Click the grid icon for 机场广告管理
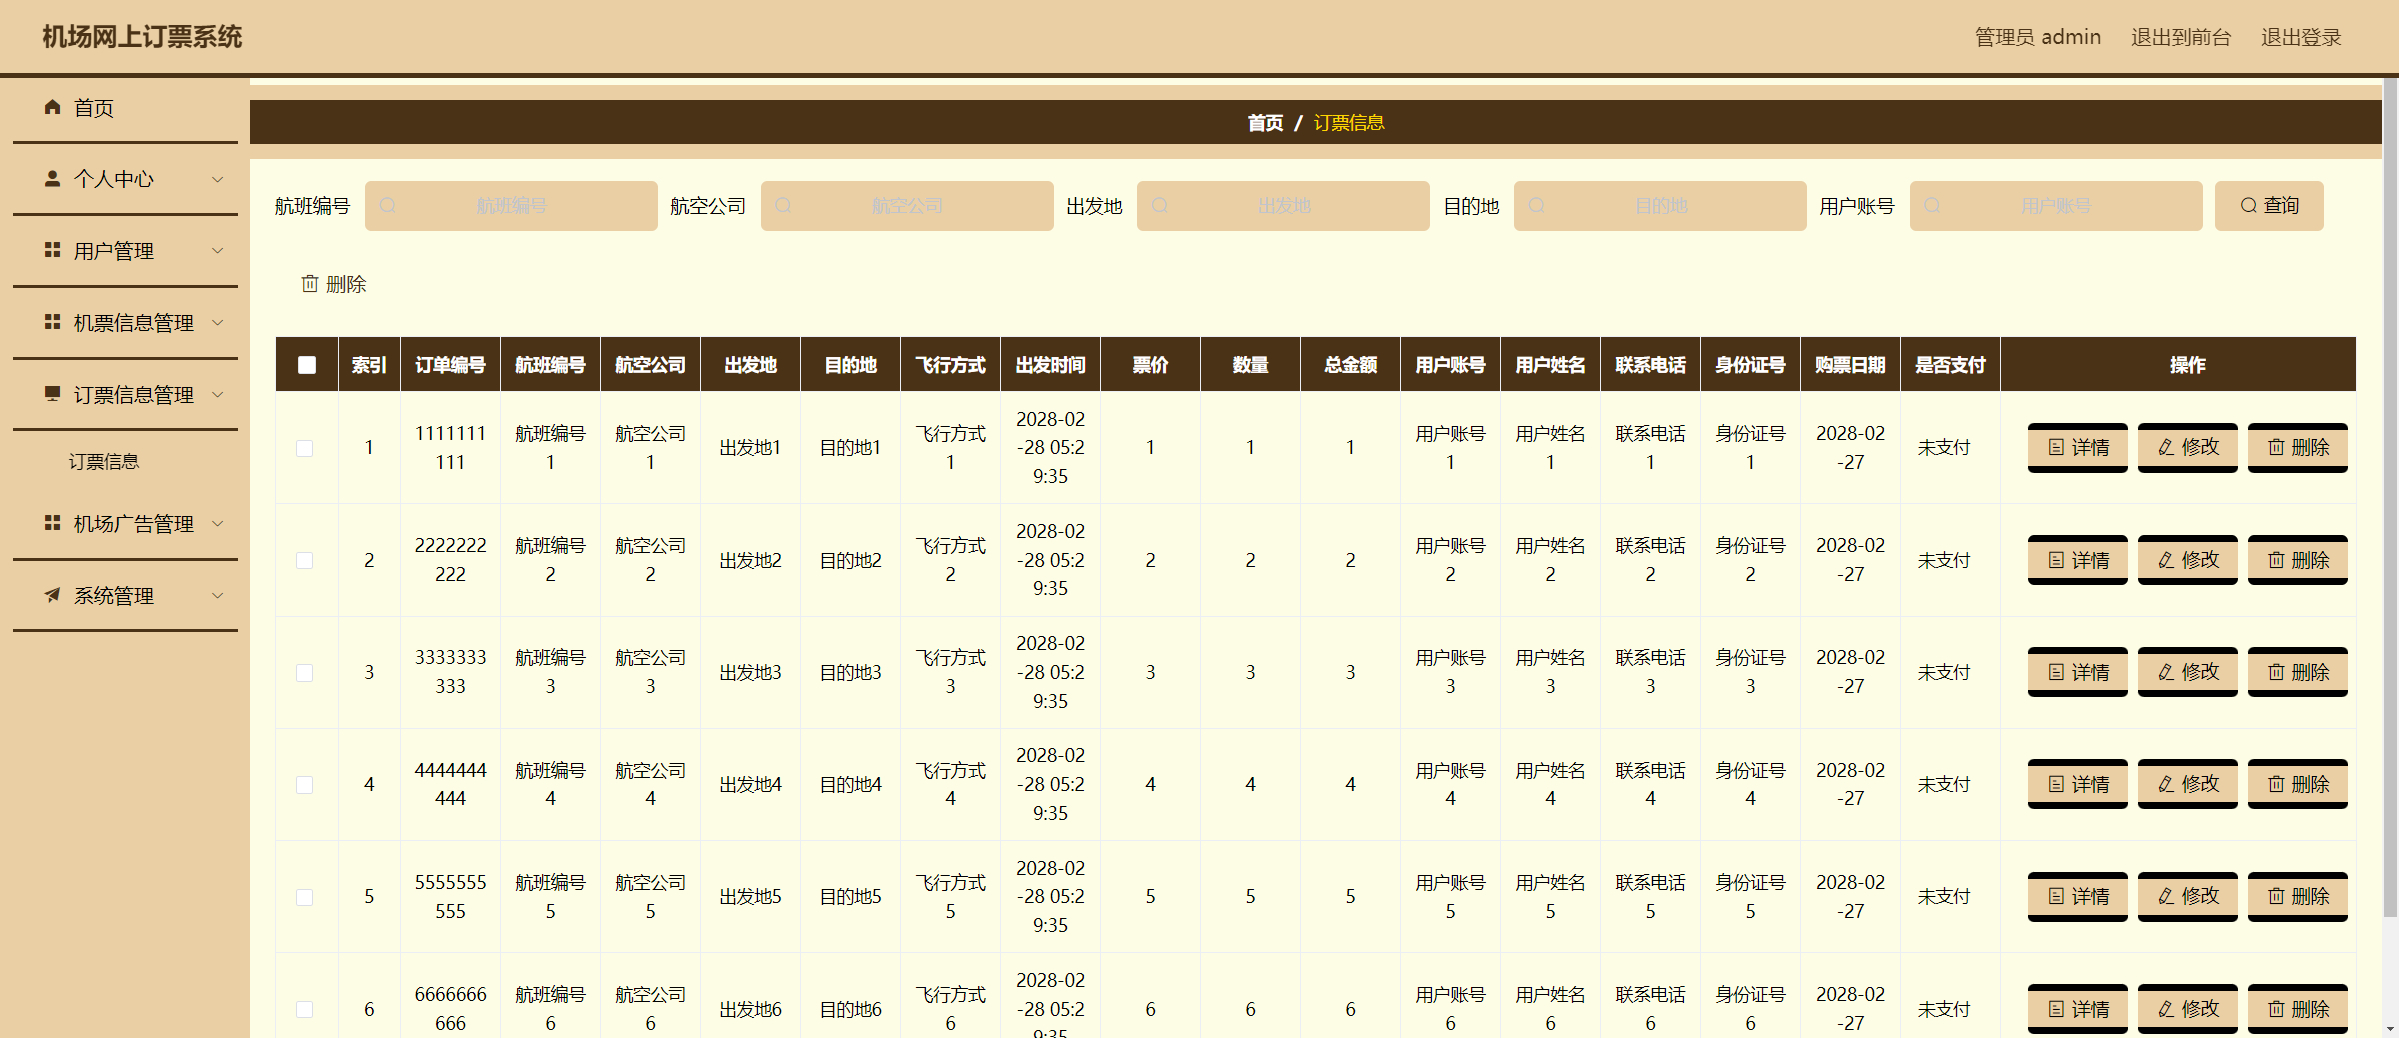This screenshot has width=2399, height=1038. click(x=53, y=523)
